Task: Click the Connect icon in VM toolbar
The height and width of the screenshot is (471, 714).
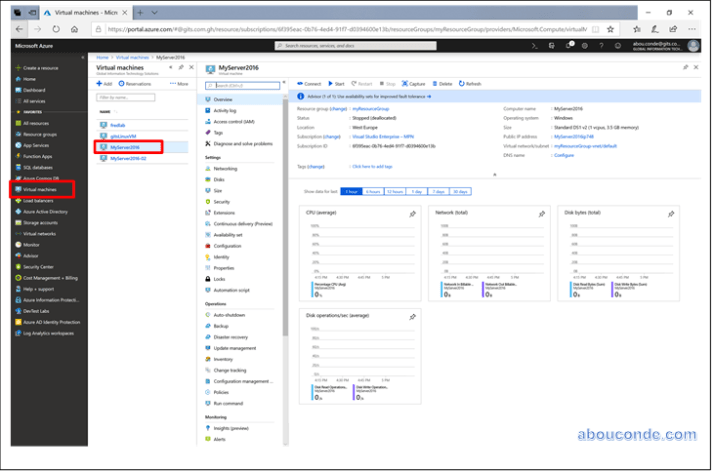Action: tap(300, 84)
